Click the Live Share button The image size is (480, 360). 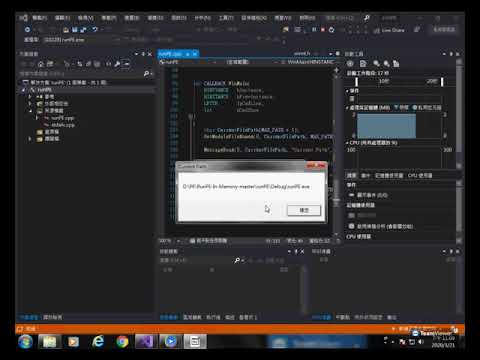click(x=389, y=30)
